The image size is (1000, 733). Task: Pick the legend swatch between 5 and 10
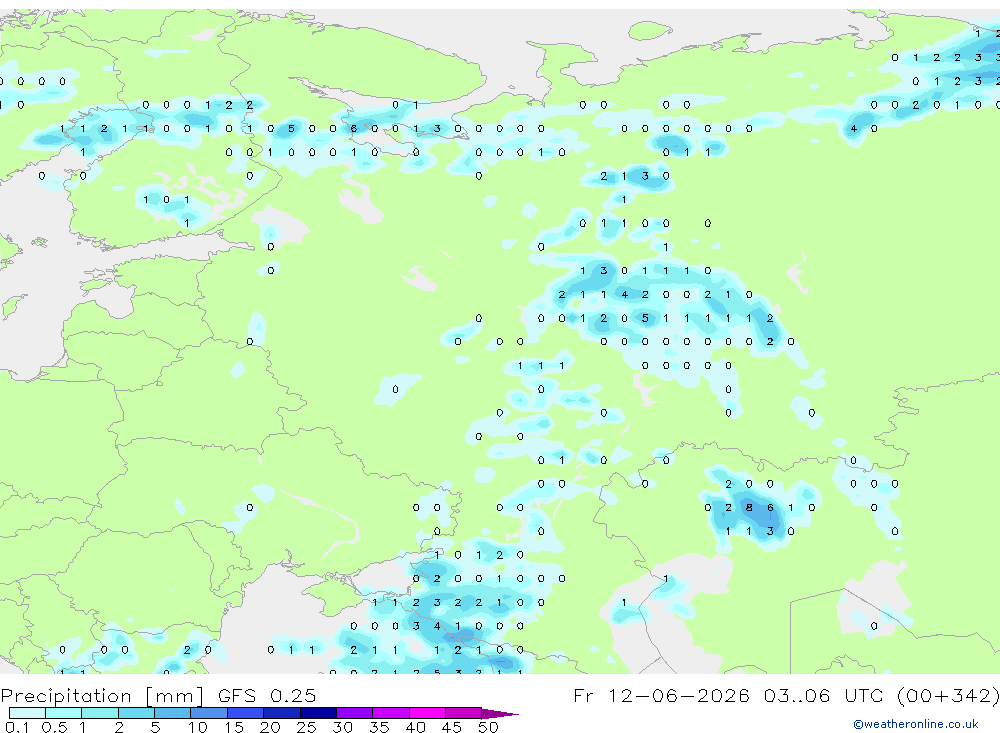(172, 713)
